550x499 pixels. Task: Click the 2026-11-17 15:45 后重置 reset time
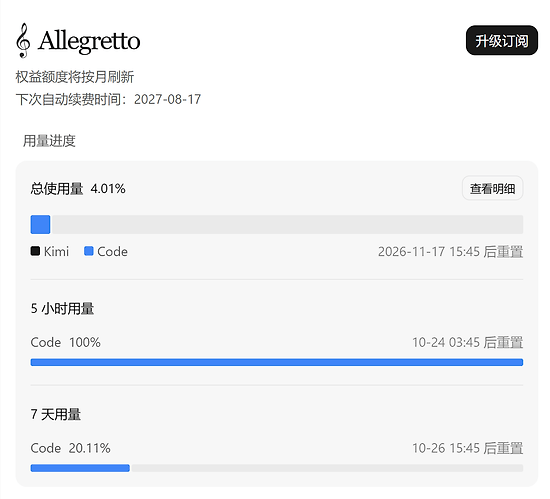[x=450, y=252]
